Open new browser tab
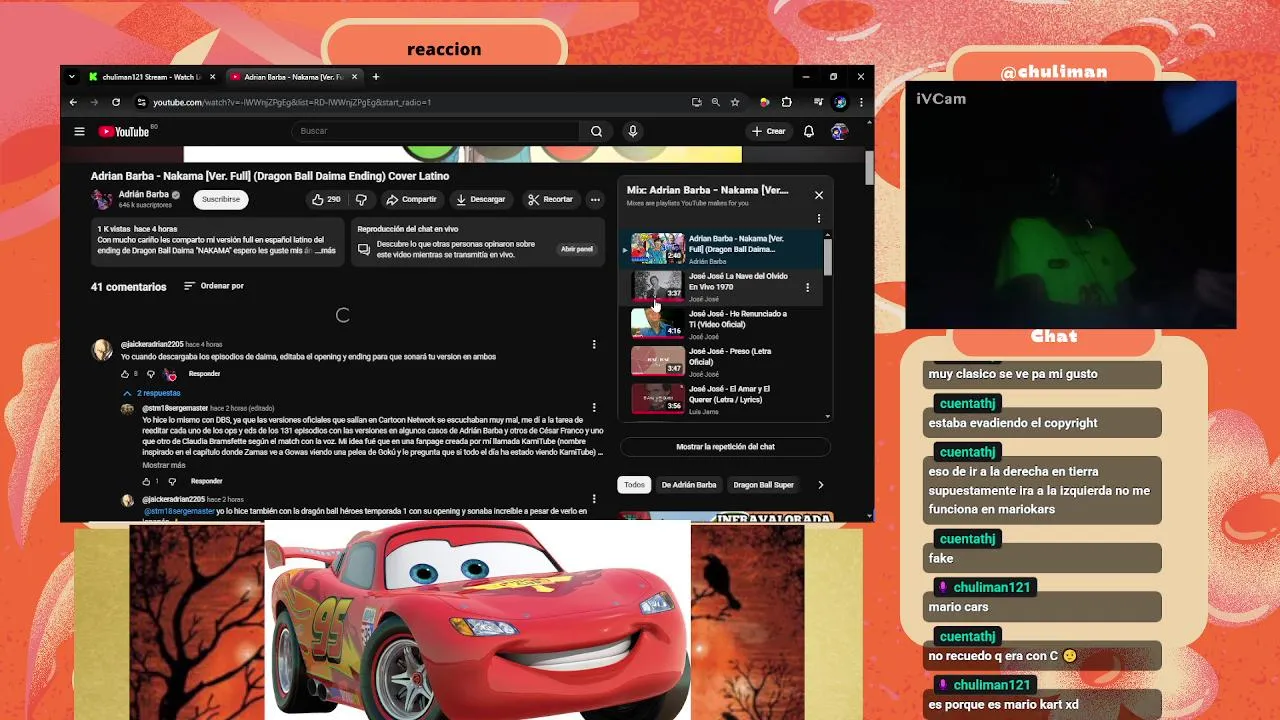Screen dimensions: 1280x720 (x=376, y=77)
